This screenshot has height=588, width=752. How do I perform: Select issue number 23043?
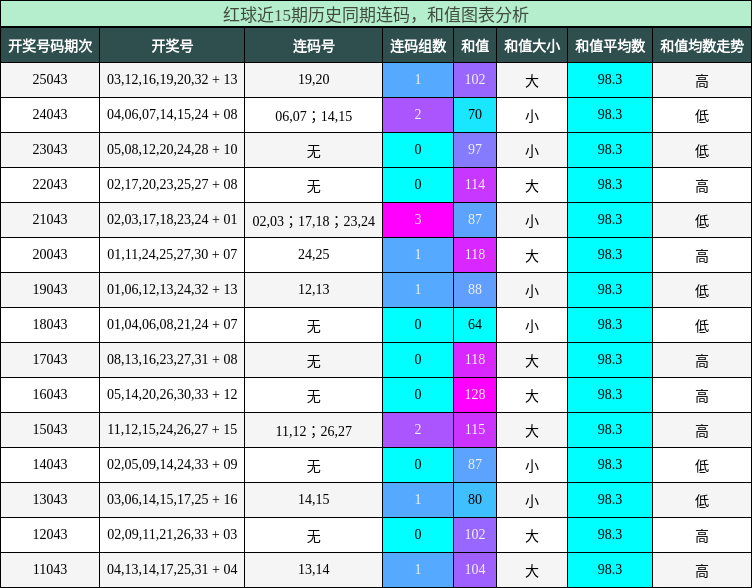50,149
